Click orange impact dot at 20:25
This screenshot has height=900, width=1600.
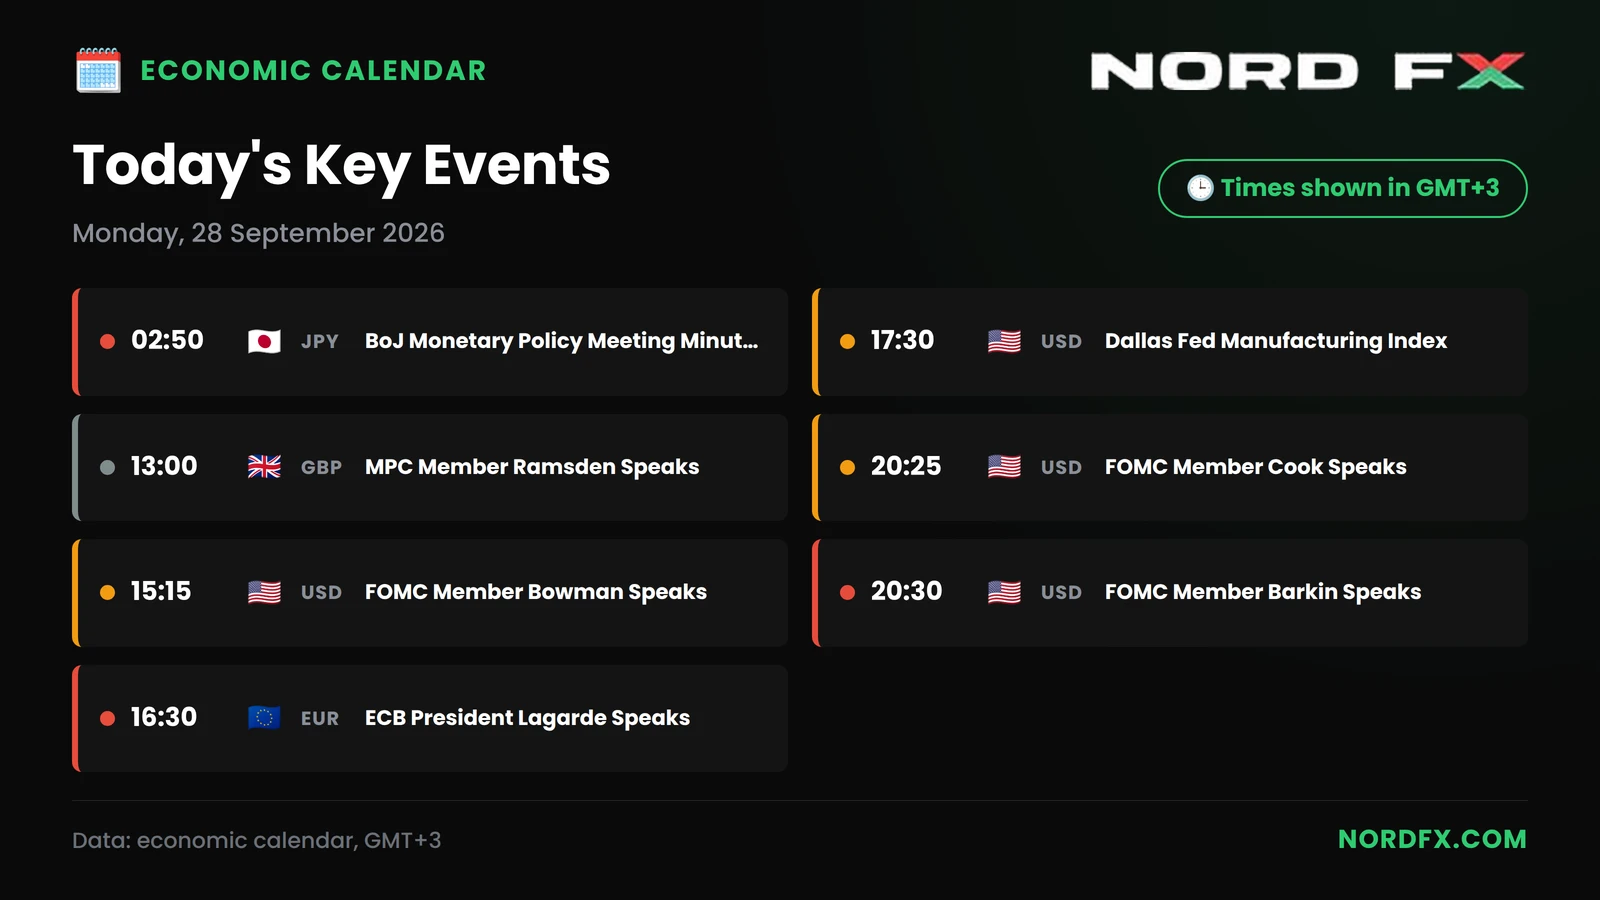pos(847,467)
